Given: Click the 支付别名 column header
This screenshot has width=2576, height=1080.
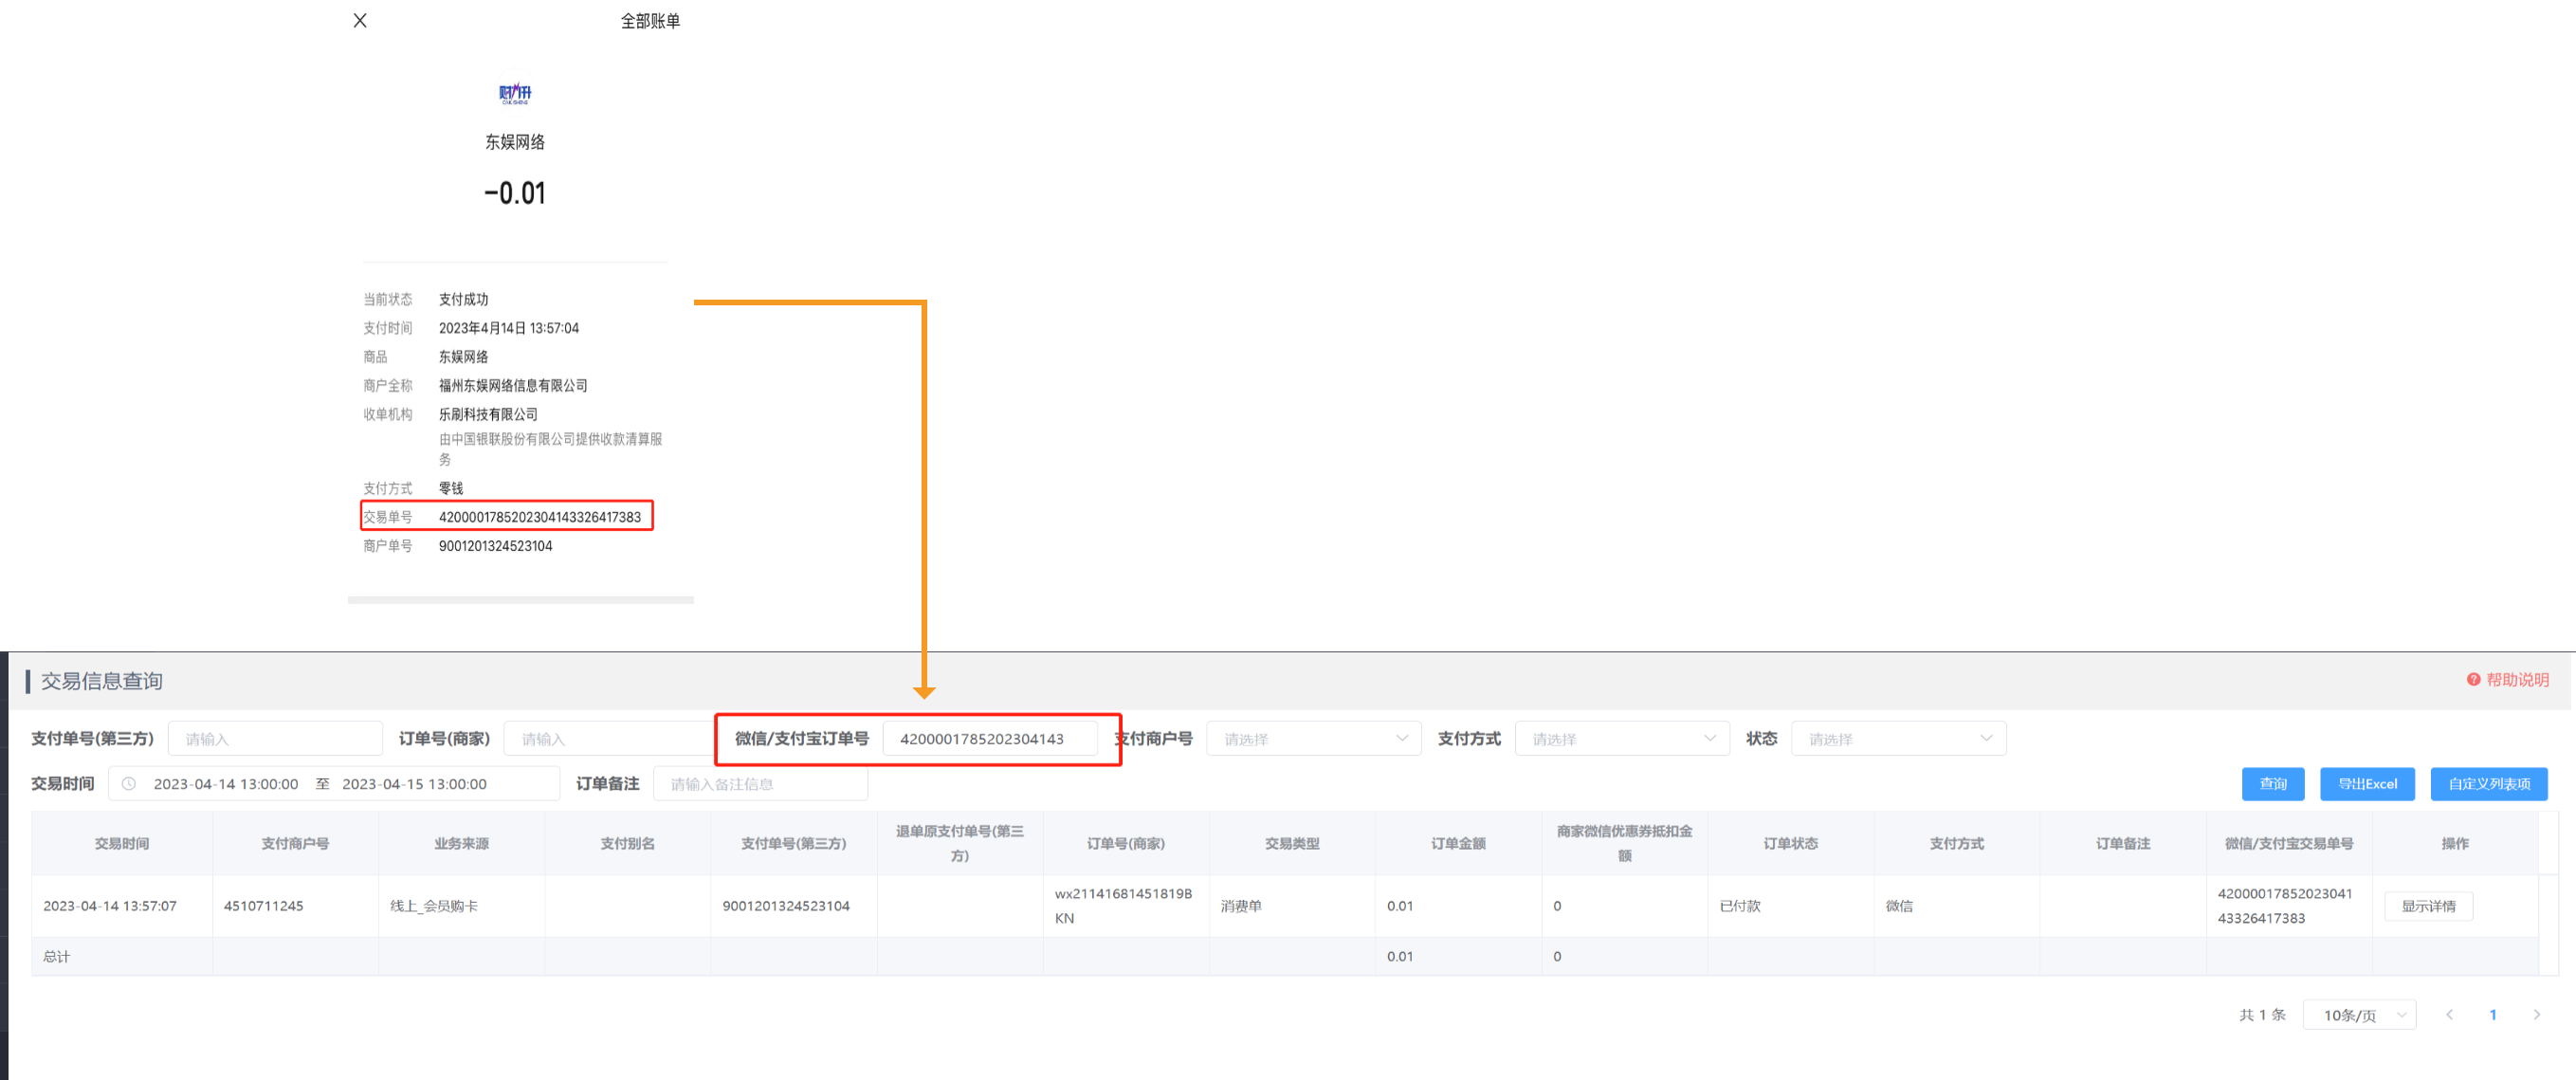Looking at the screenshot, I should pyautogui.click(x=627, y=844).
